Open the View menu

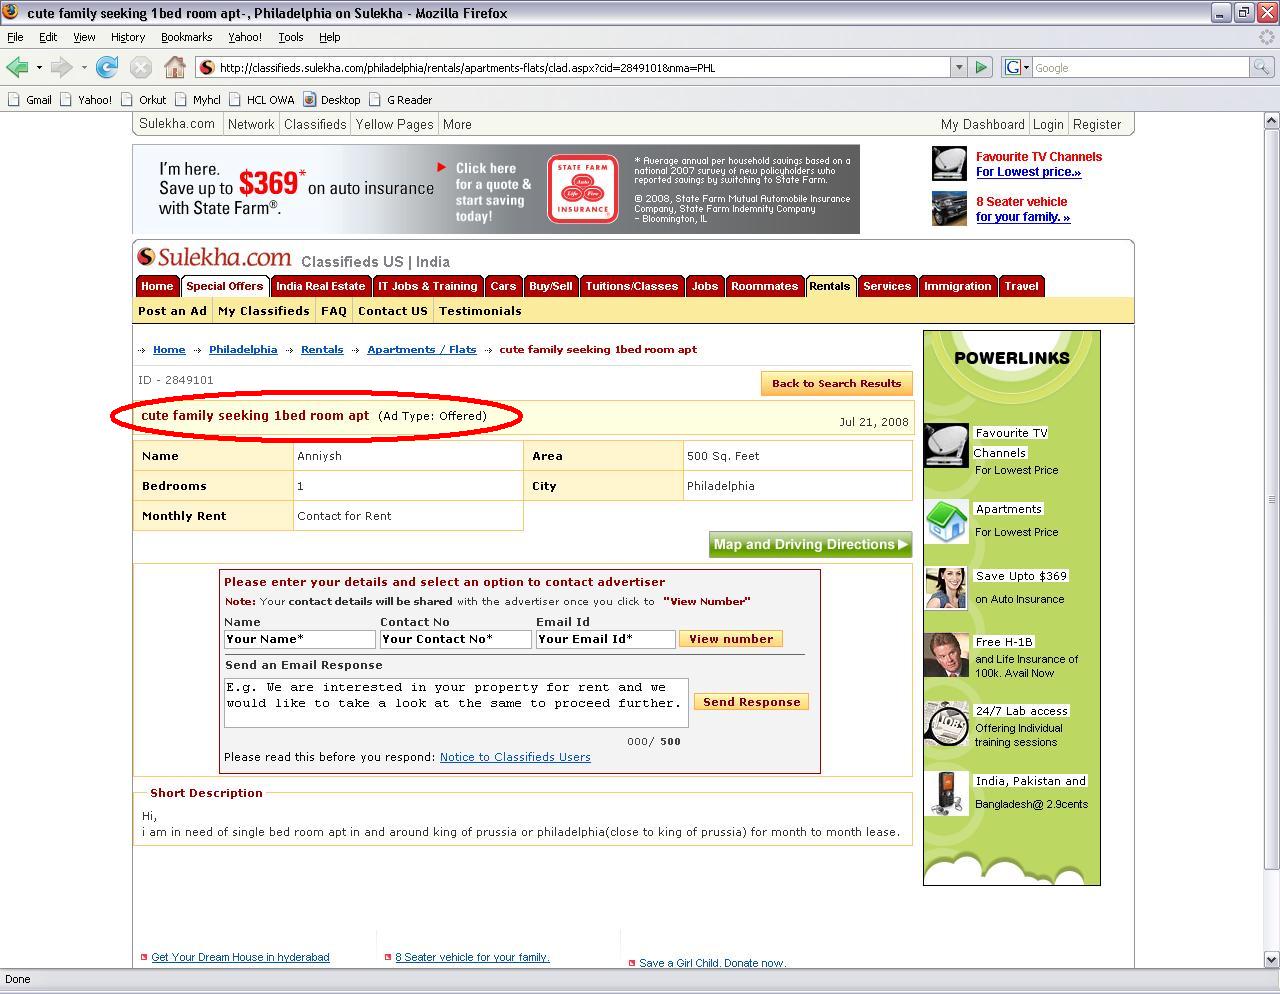84,37
